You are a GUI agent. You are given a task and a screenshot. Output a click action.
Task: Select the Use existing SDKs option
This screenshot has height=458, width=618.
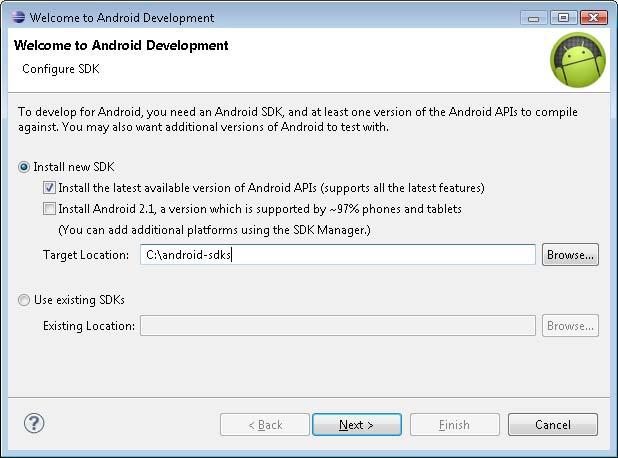pos(24,300)
